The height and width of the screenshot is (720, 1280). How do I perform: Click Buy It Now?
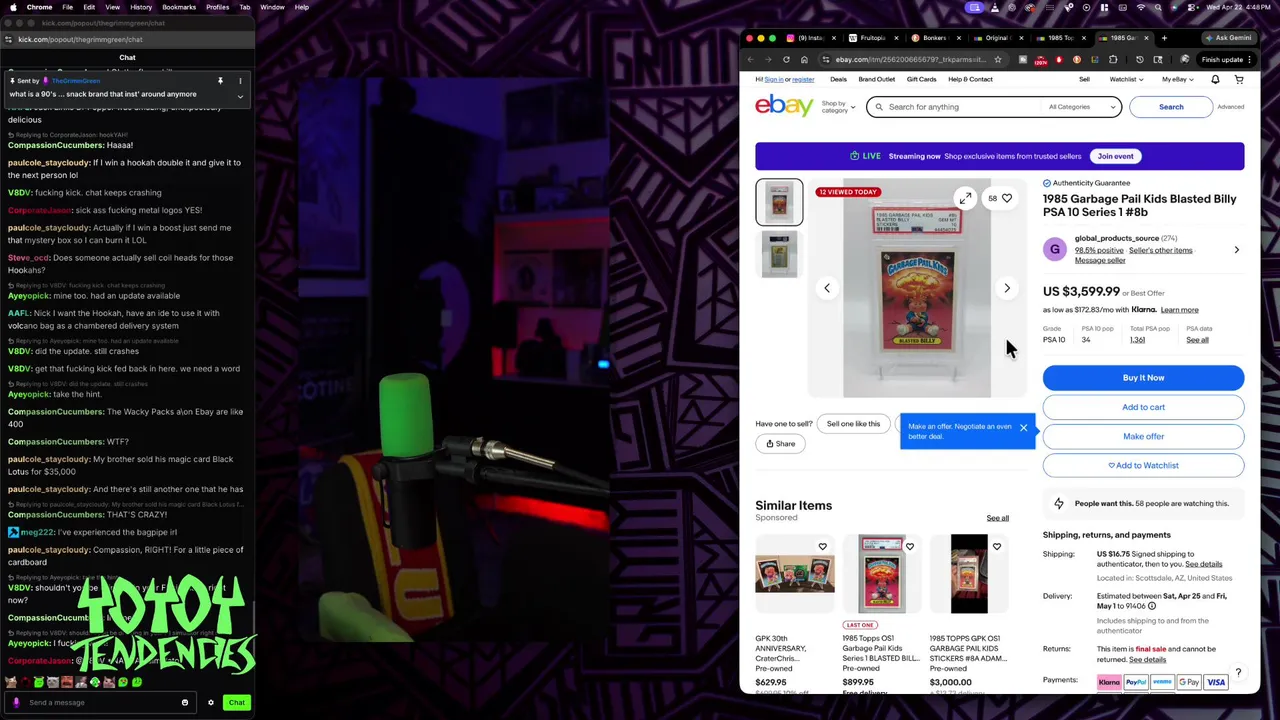(1143, 378)
